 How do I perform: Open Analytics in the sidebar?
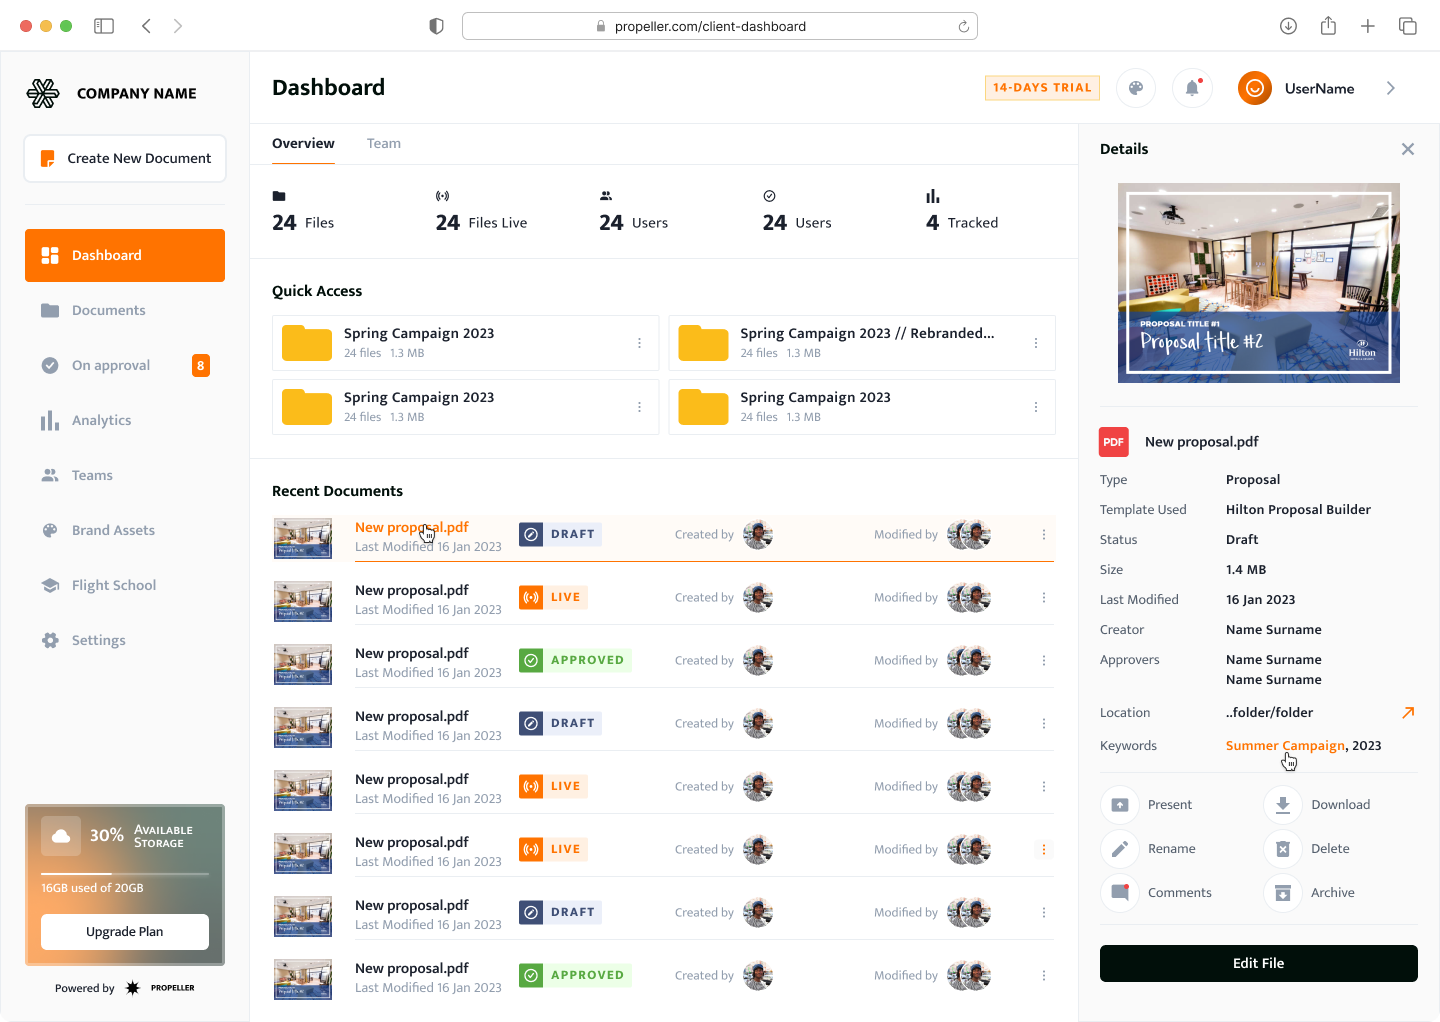click(x=101, y=421)
